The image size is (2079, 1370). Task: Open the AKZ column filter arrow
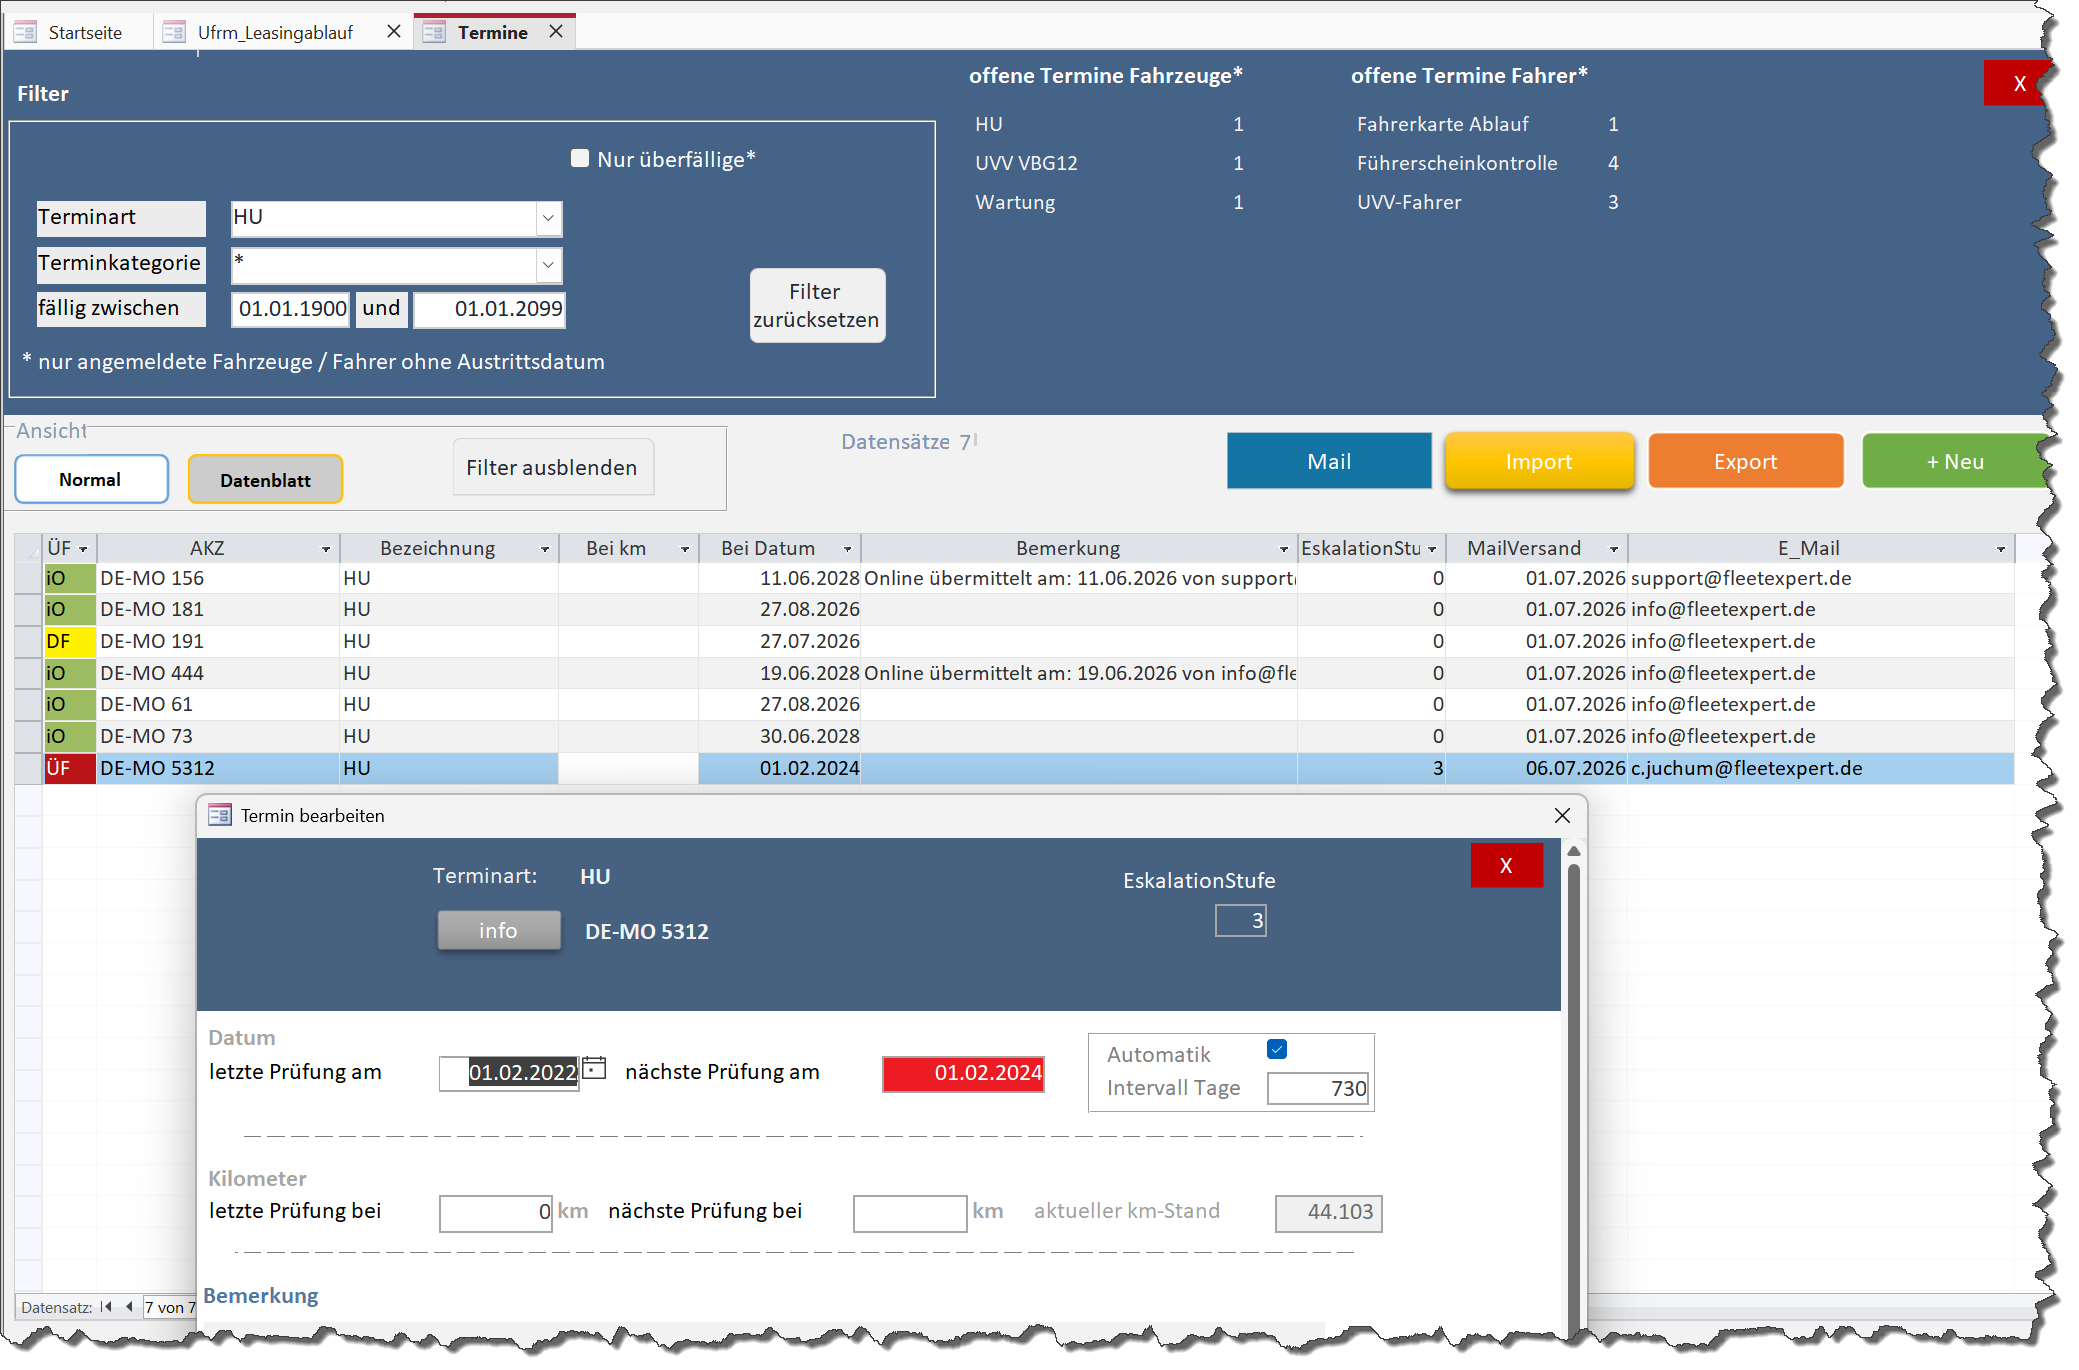[x=326, y=549]
